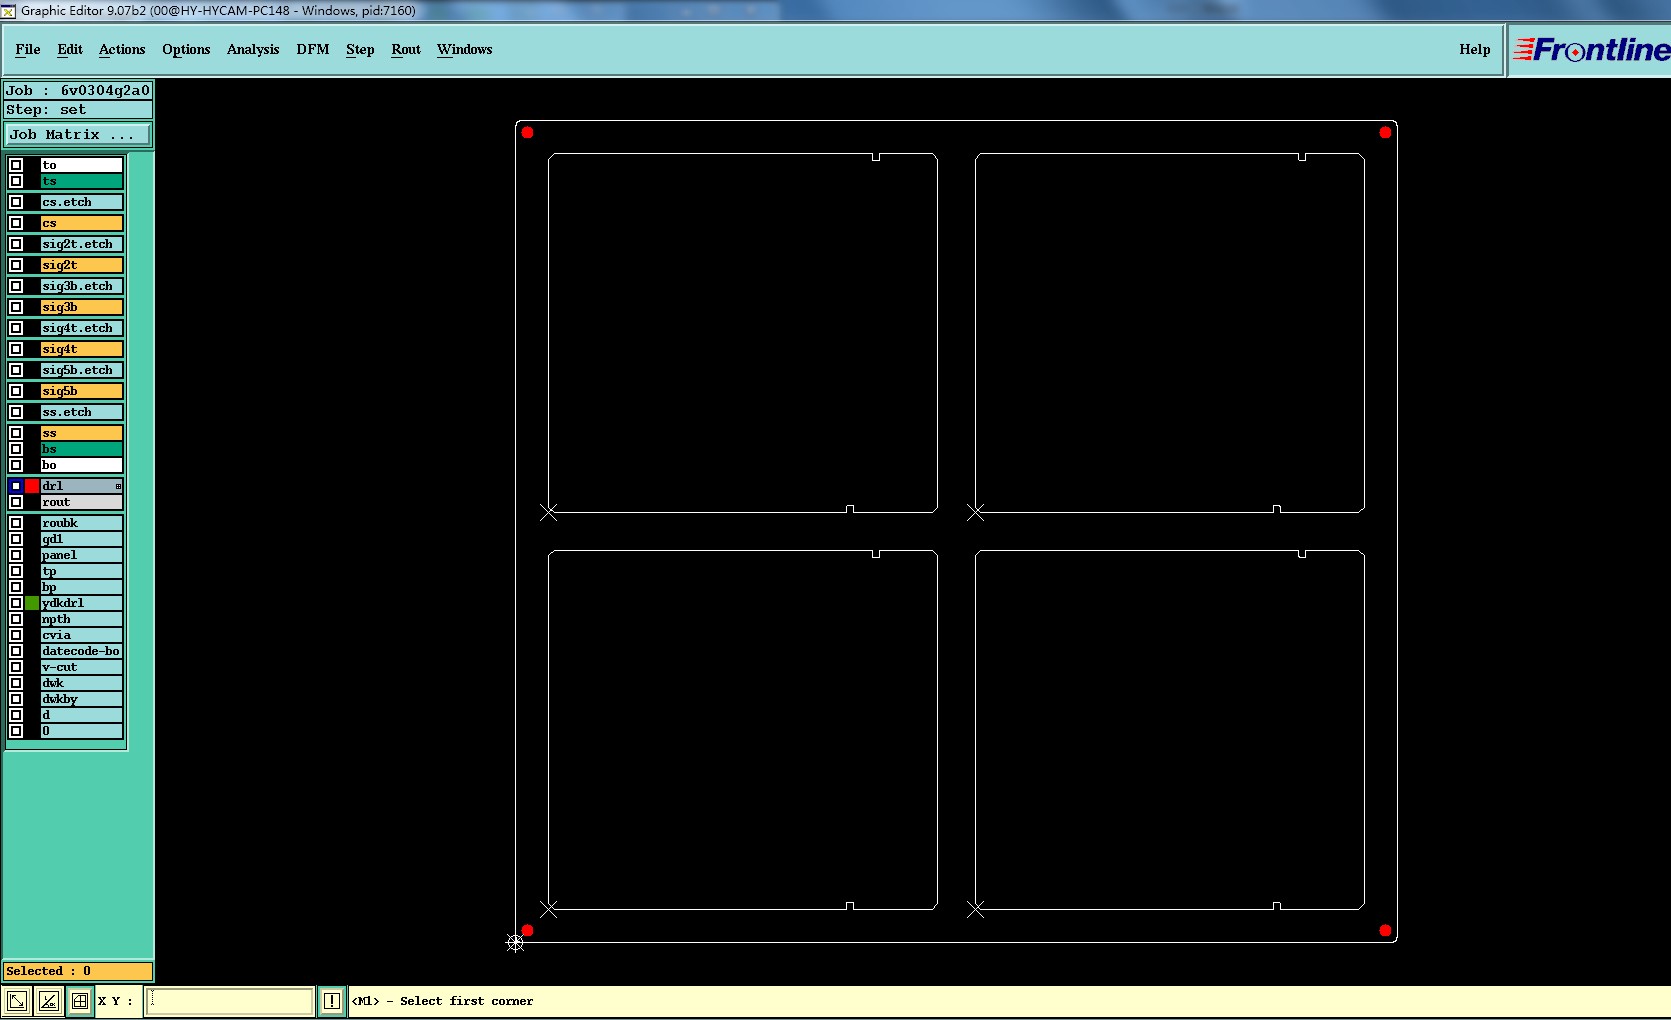
Task: Select the npth layer name
Action: point(82,619)
